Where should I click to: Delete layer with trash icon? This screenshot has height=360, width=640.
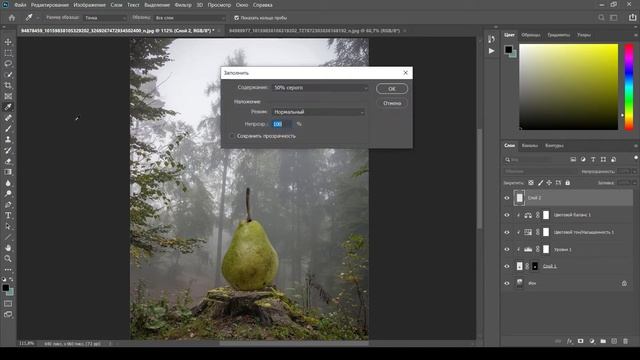pos(625,341)
